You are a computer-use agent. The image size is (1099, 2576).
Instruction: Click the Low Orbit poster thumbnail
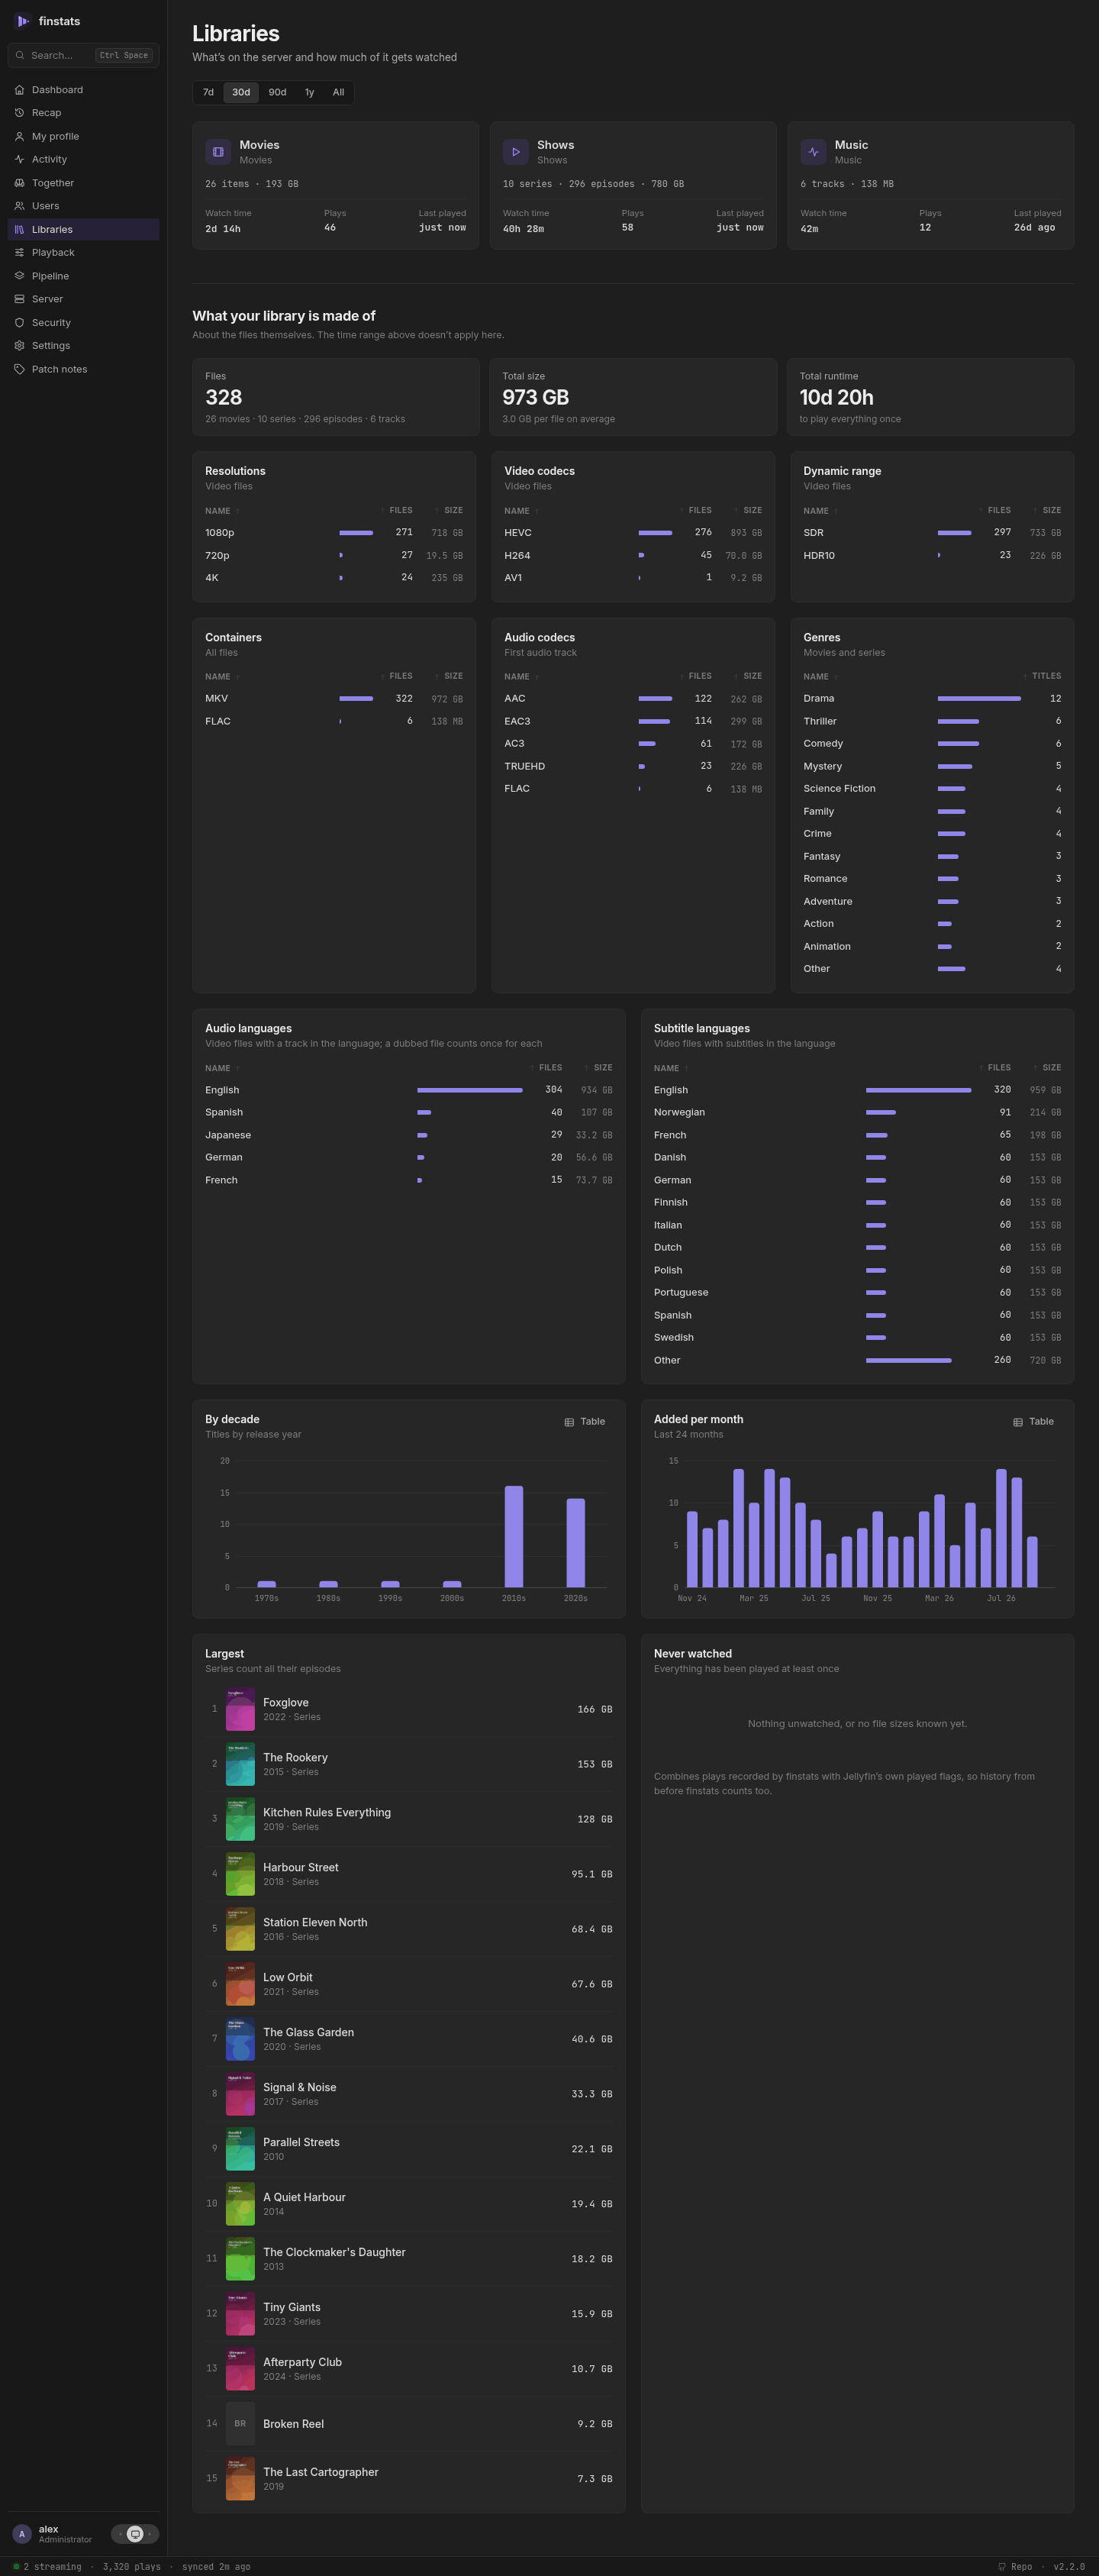click(240, 1984)
